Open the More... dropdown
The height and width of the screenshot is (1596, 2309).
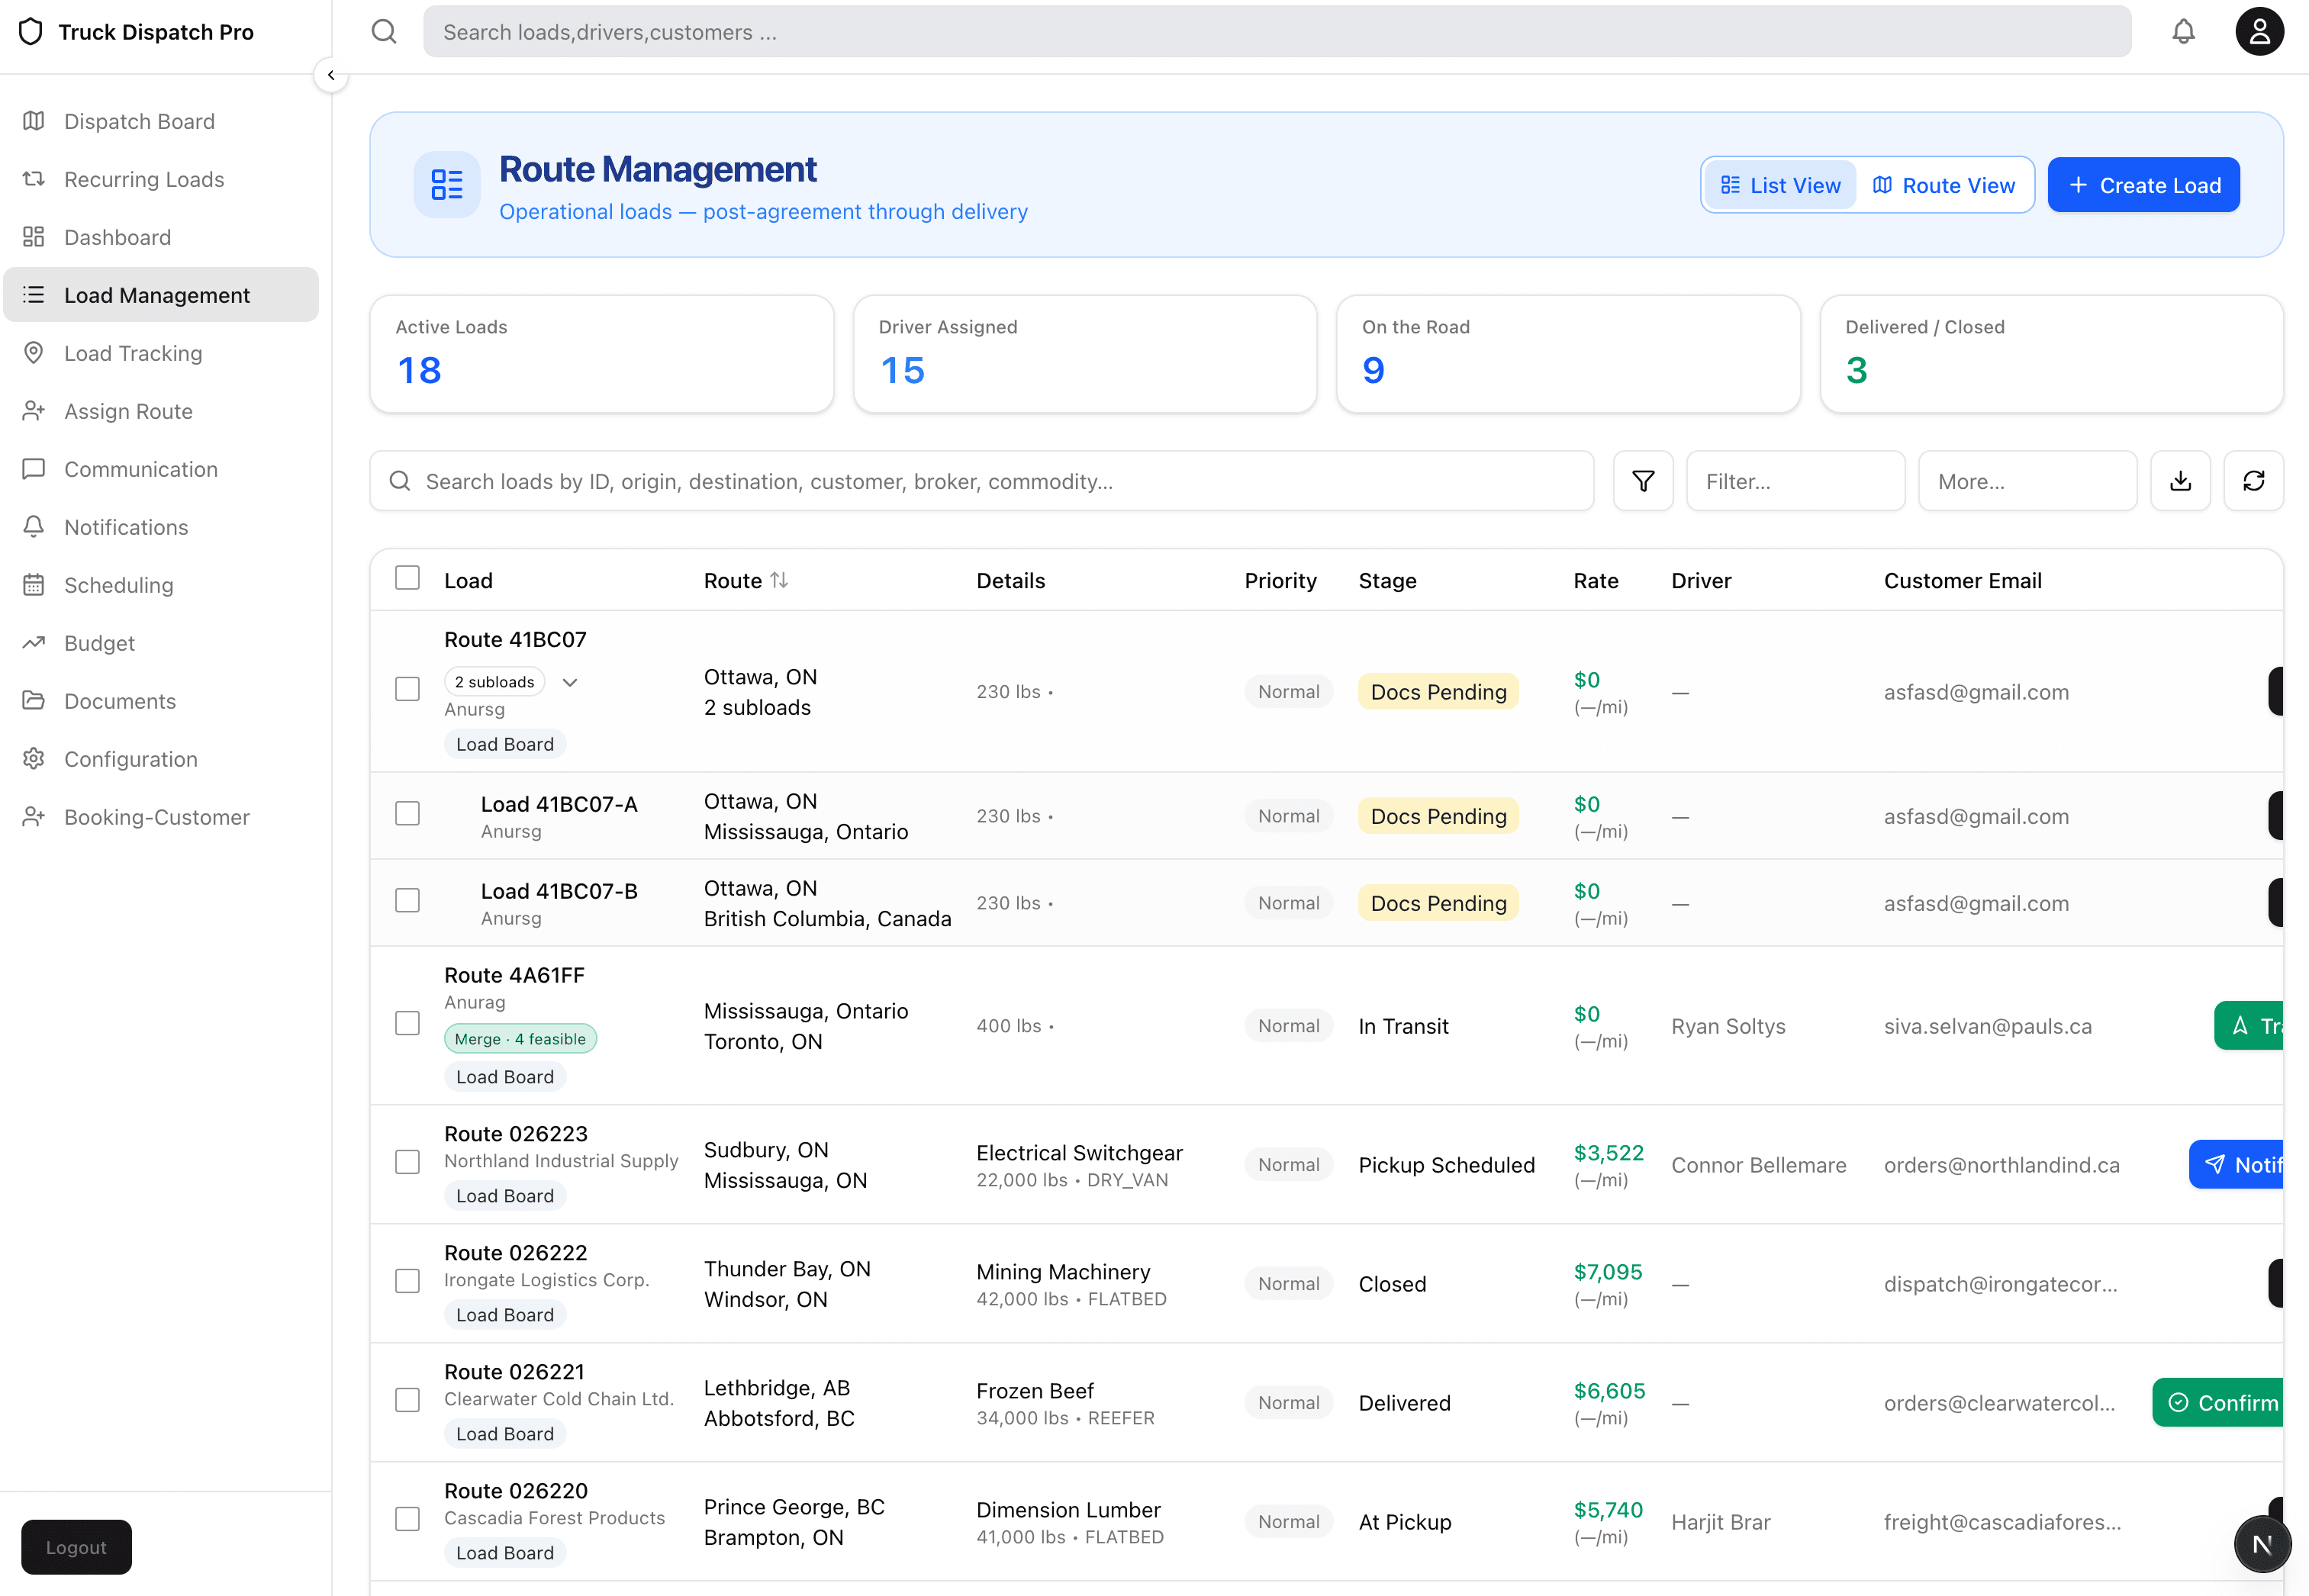(2027, 481)
